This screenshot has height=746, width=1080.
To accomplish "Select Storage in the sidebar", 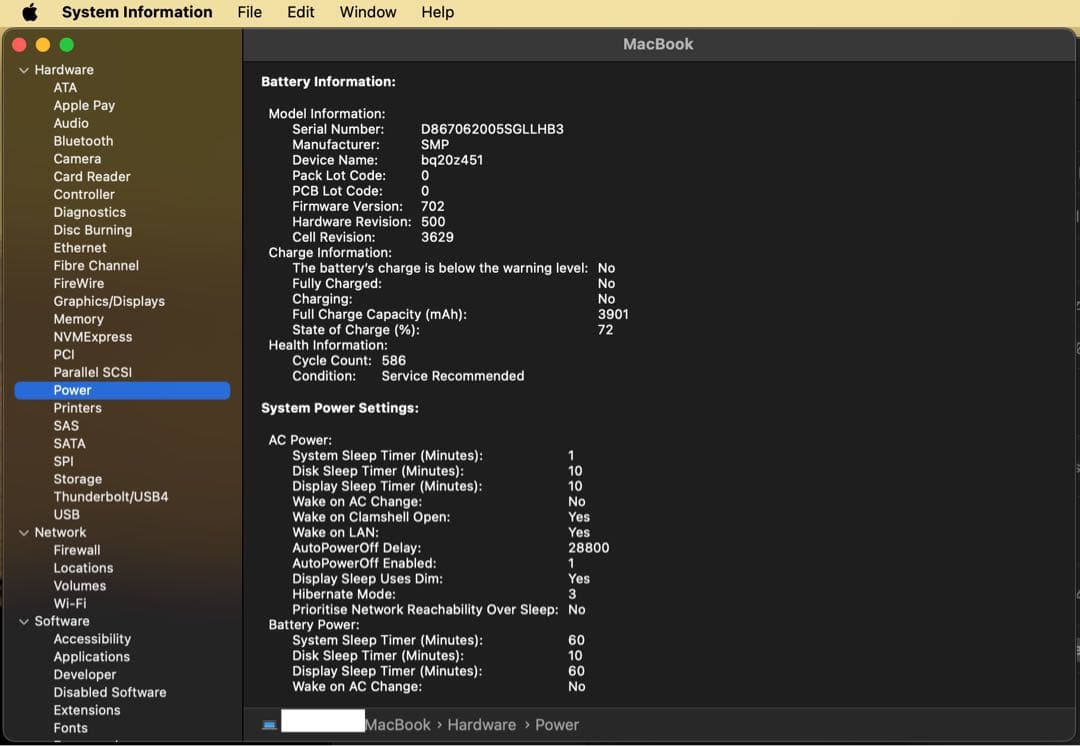I will coord(77,479).
